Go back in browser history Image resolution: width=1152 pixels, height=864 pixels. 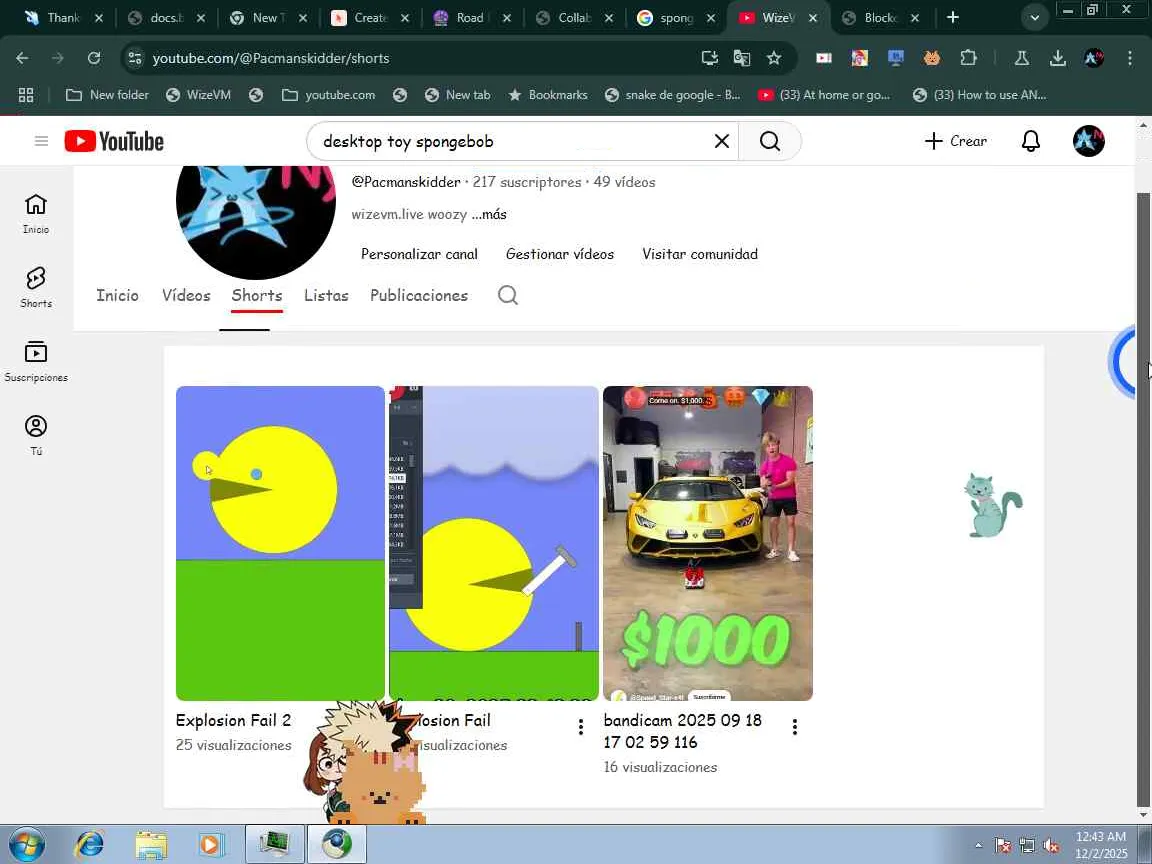(x=22, y=58)
